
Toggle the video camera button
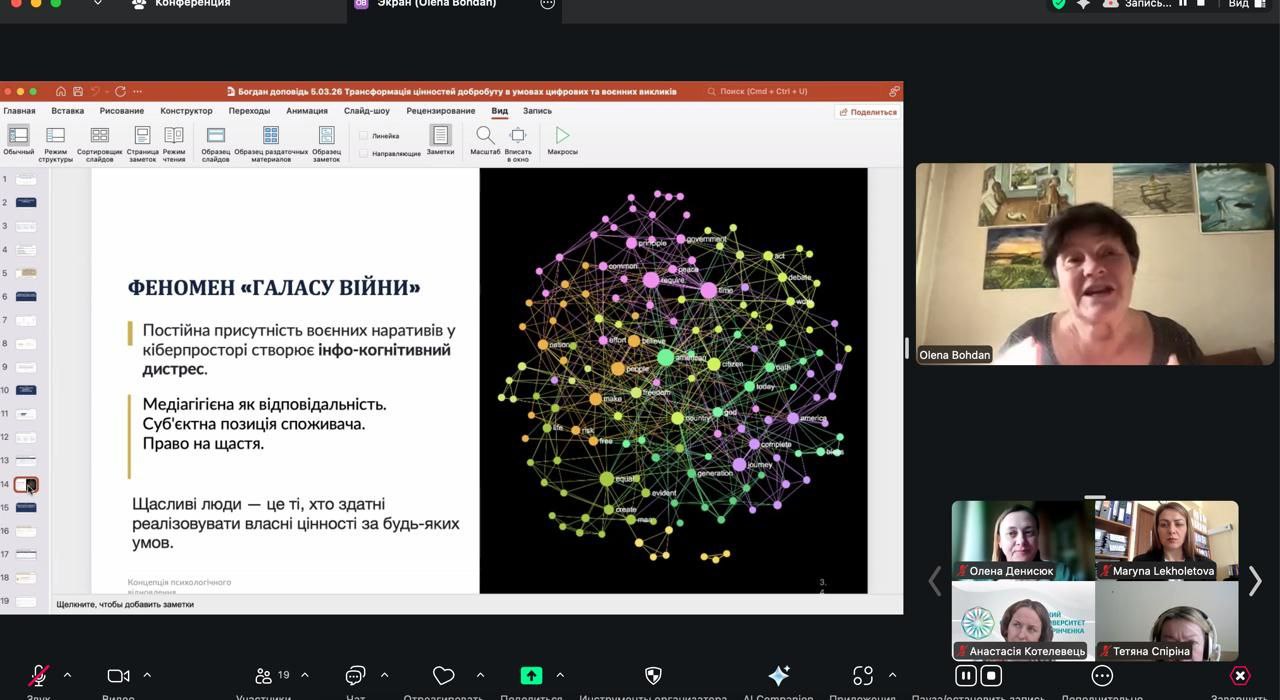click(x=118, y=676)
